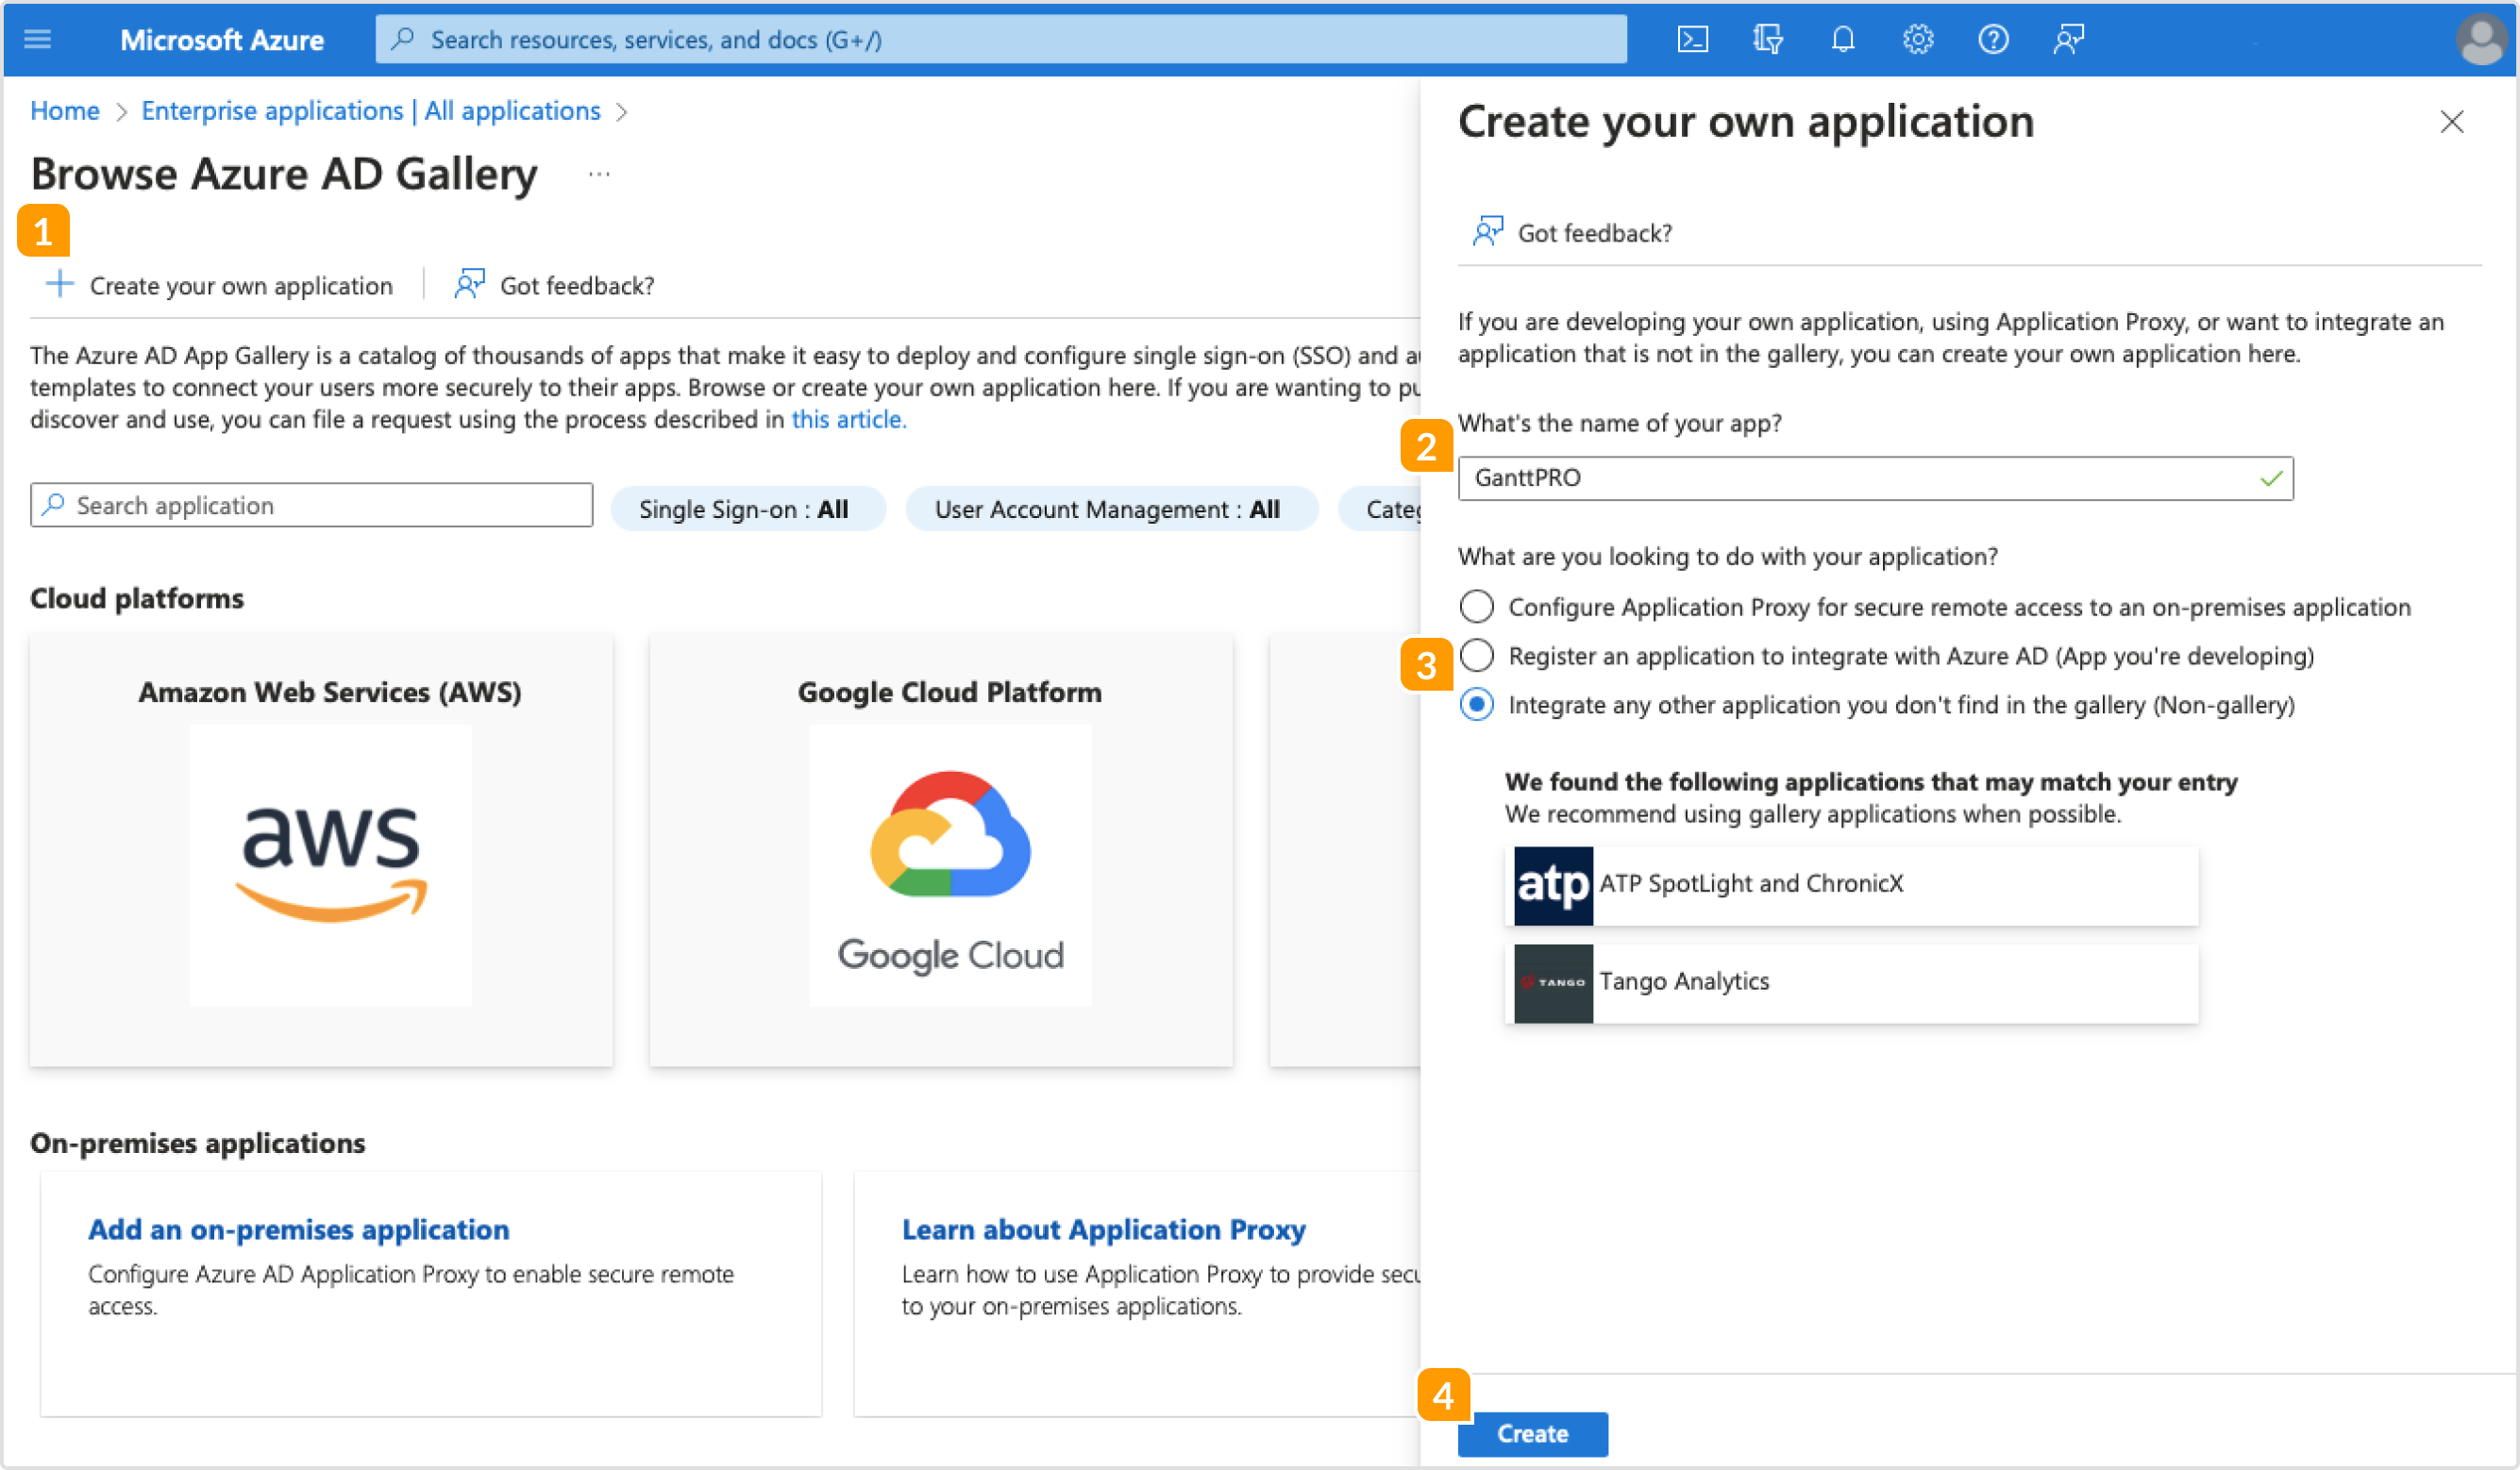Open Cloud Shell from top bar
The height and width of the screenshot is (1470, 2520).
pos(1692,39)
